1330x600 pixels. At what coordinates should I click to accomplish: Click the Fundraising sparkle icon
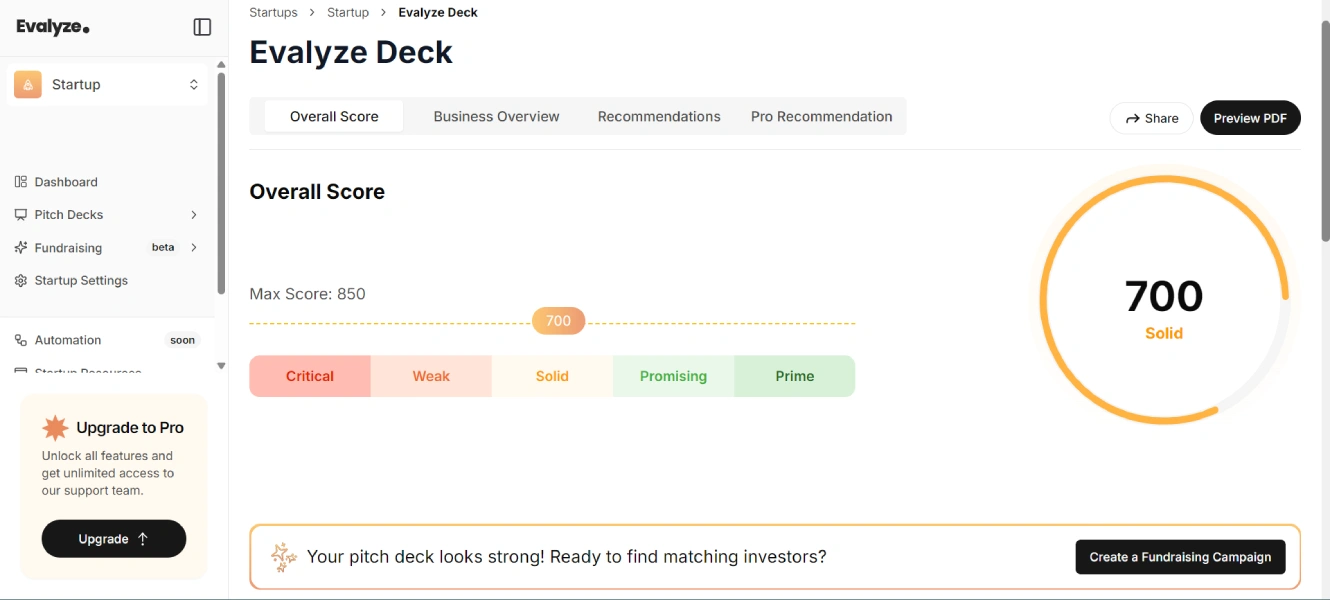pos(21,248)
